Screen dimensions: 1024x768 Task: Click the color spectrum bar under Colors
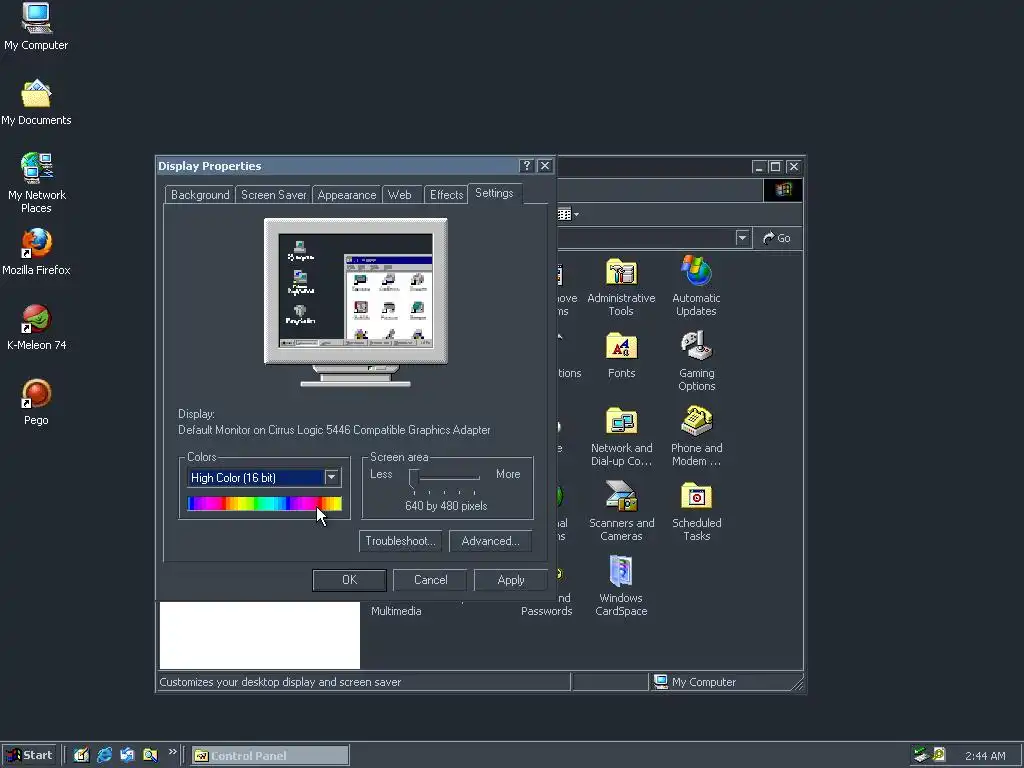[264, 503]
